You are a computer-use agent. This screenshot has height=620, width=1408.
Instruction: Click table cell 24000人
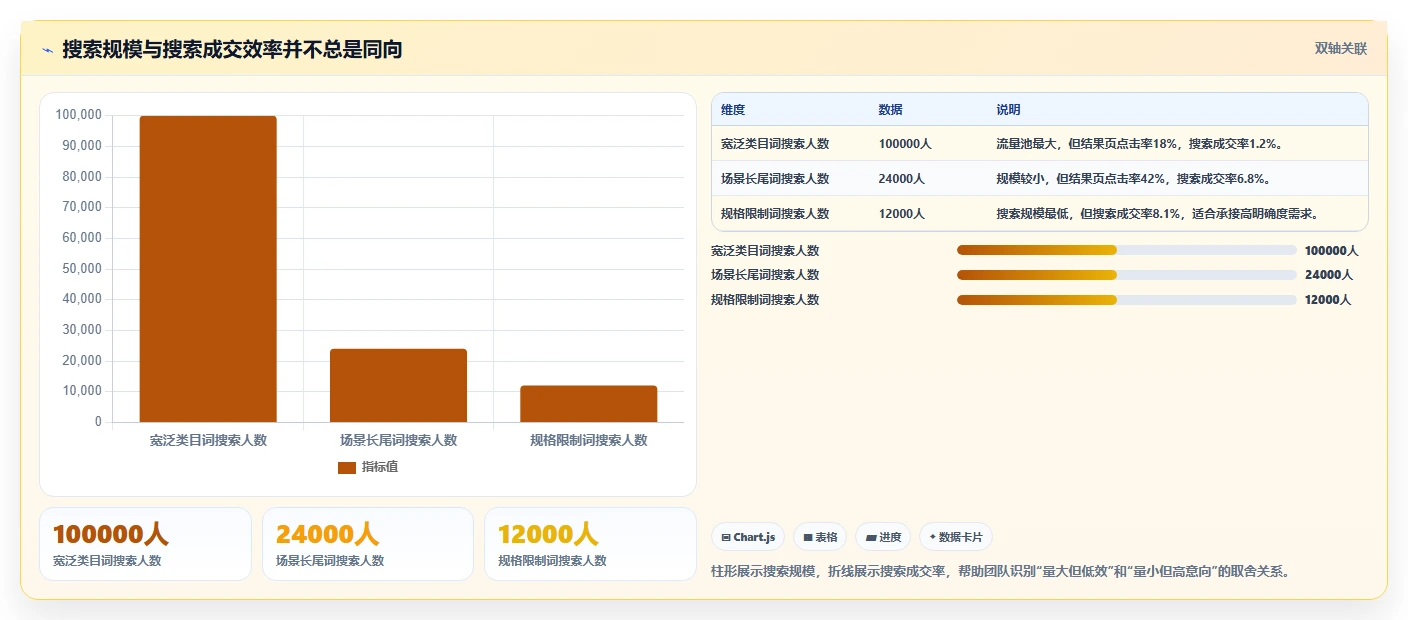point(901,179)
